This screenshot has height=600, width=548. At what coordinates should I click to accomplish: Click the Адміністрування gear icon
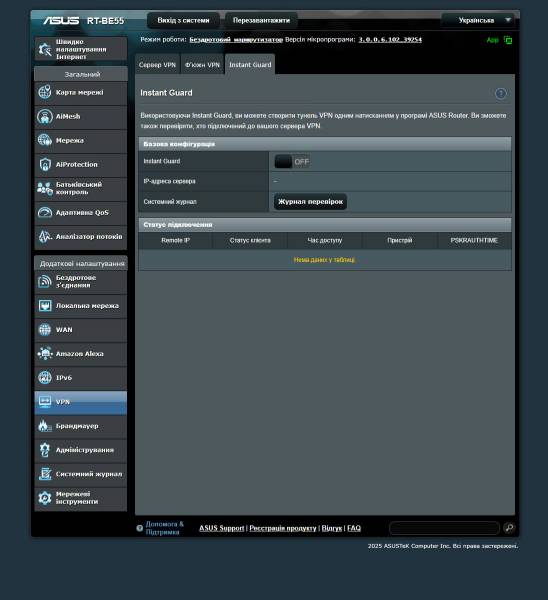point(45,450)
